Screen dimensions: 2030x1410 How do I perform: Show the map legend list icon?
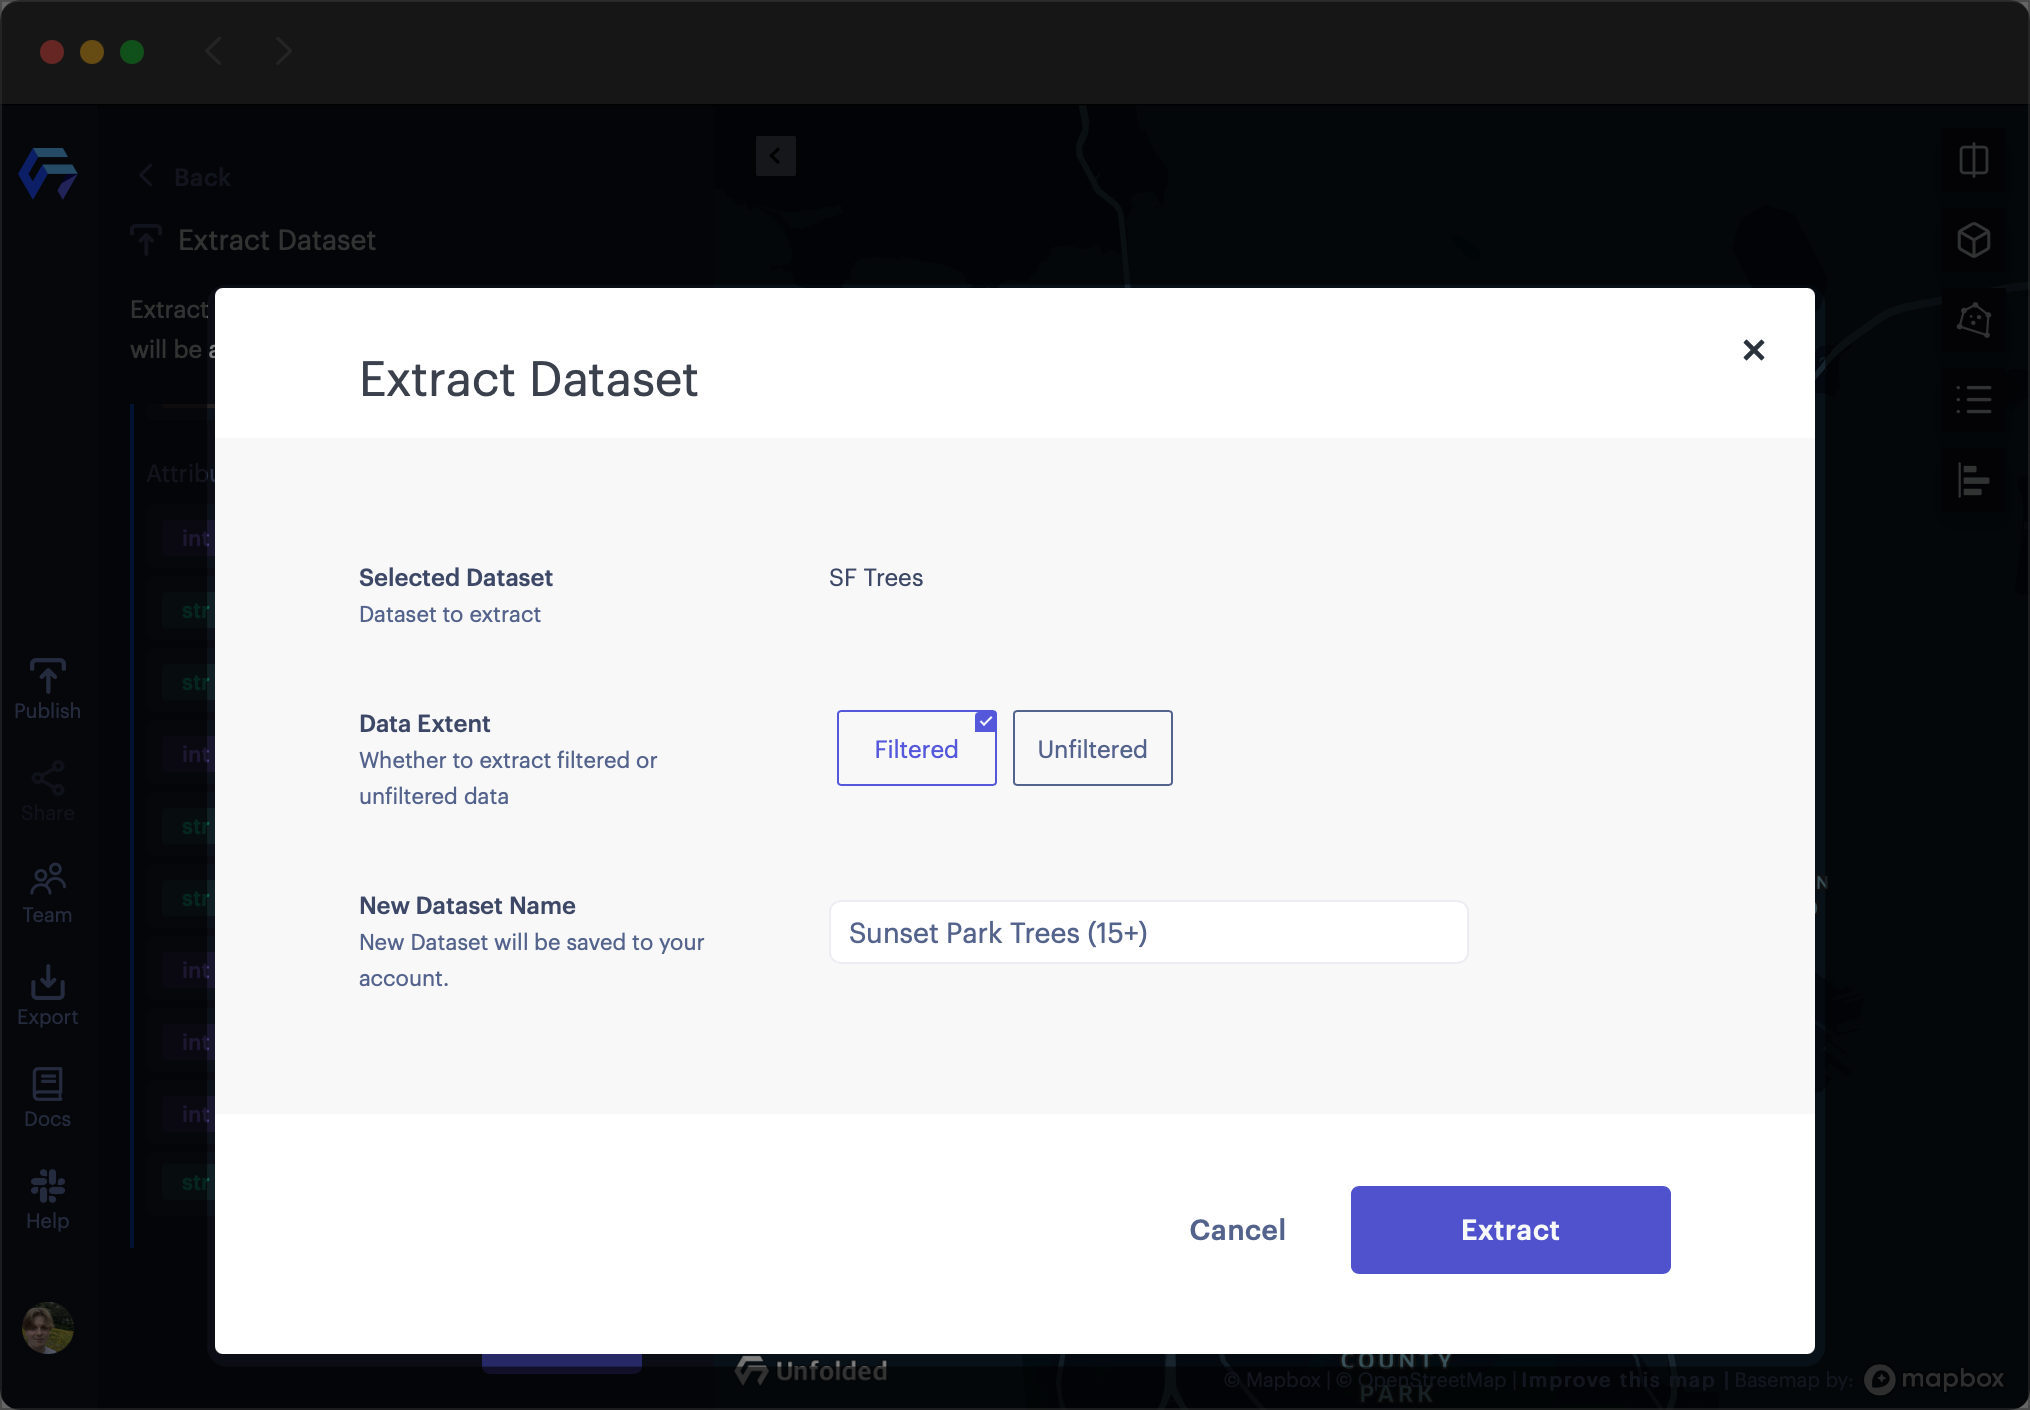click(1973, 400)
